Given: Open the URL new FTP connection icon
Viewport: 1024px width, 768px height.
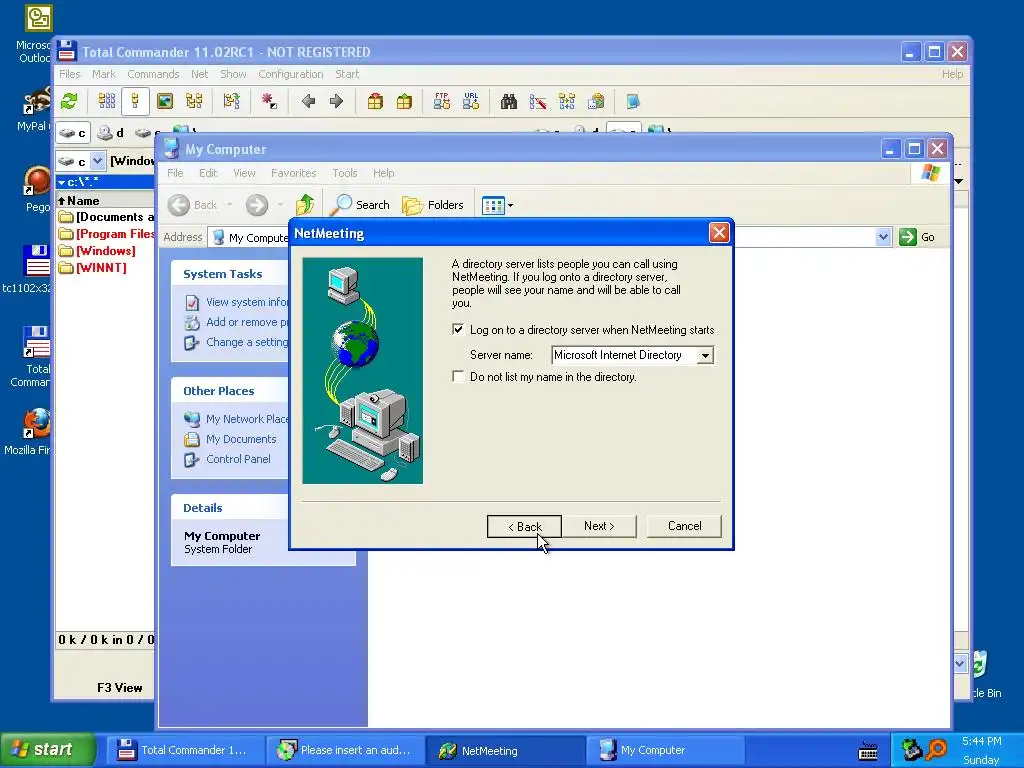Looking at the screenshot, I should tap(471, 101).
